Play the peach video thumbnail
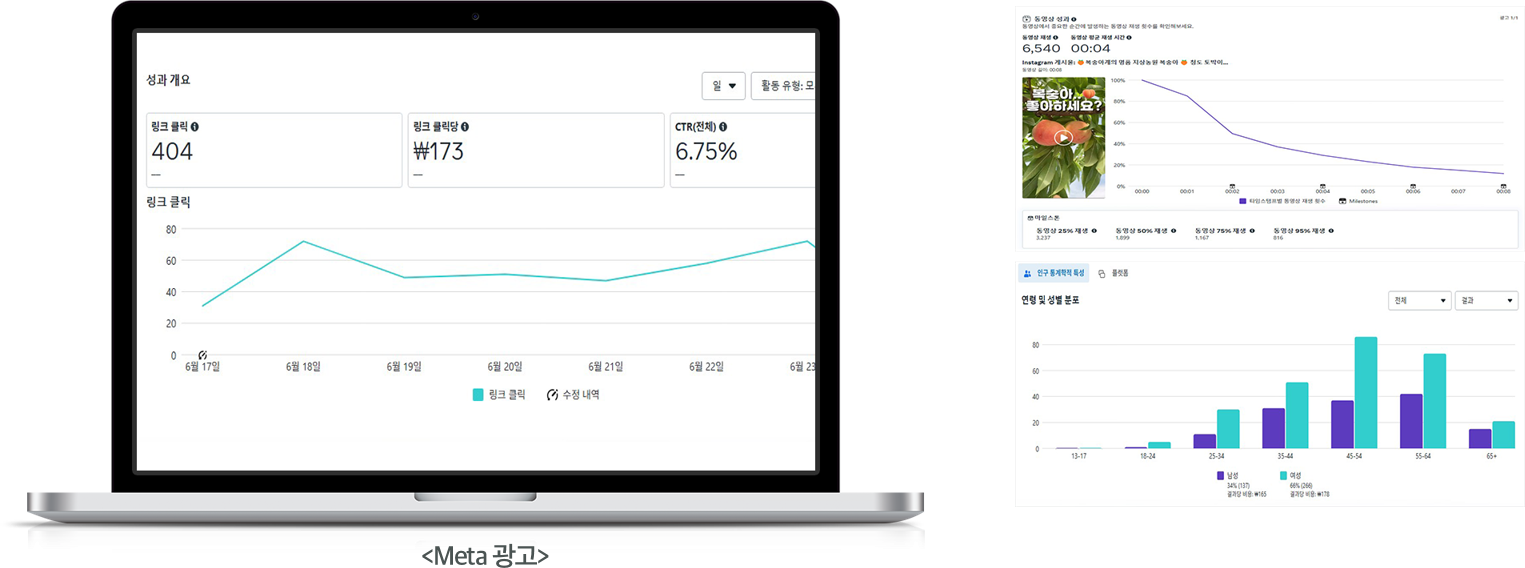 point(1063,138)
